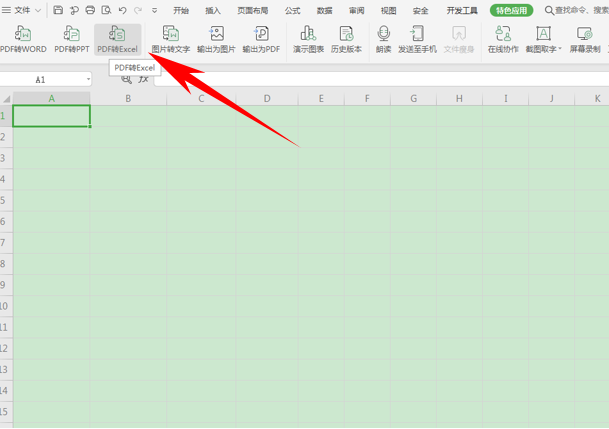Click the 查找命令 search box
This screenshot has height=429, width=609.
580,11
